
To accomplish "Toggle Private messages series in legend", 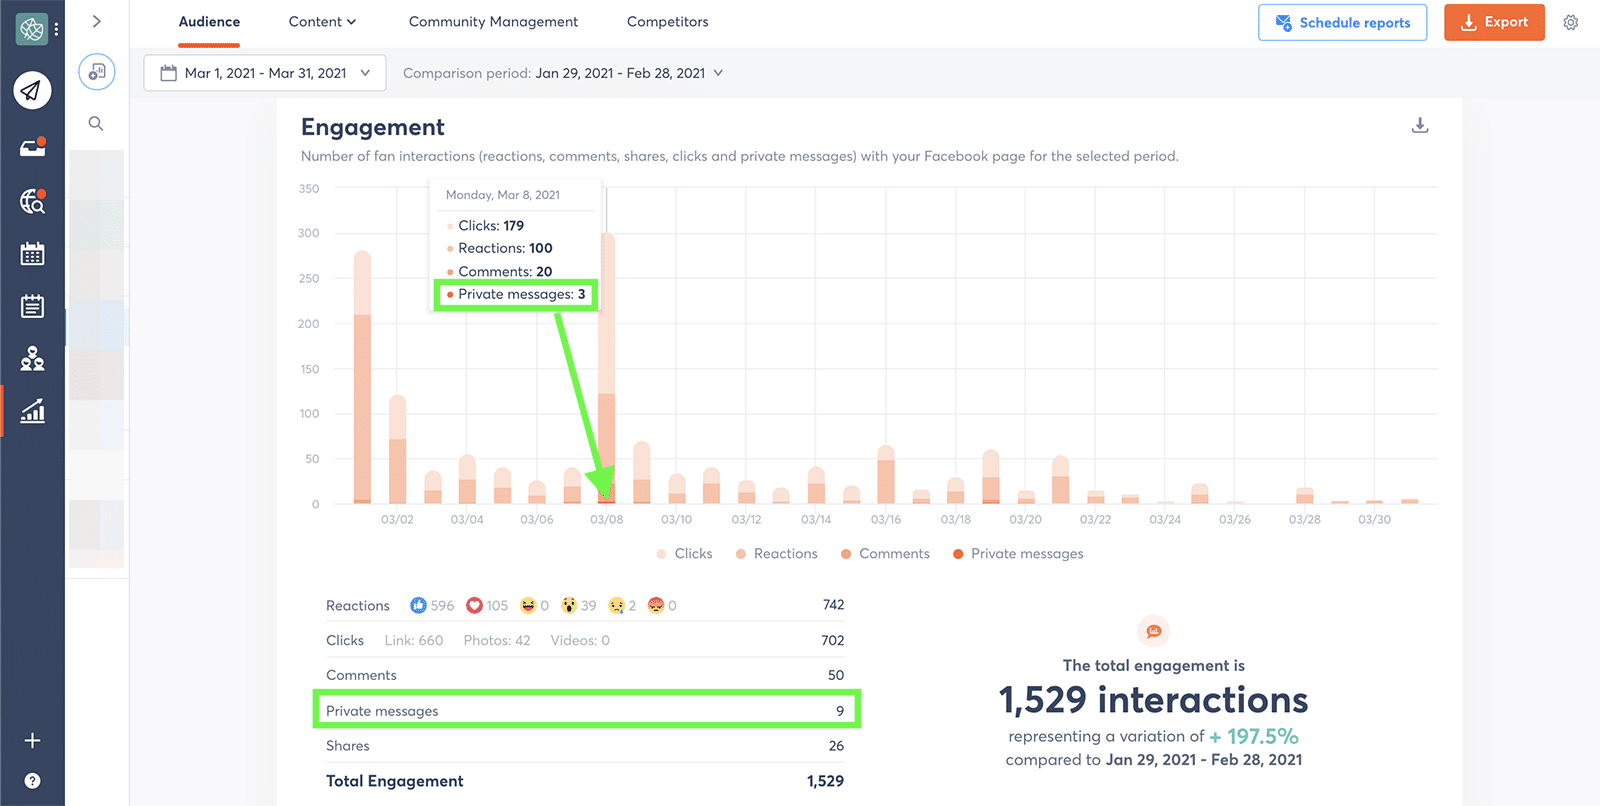I will (1018, 554).
